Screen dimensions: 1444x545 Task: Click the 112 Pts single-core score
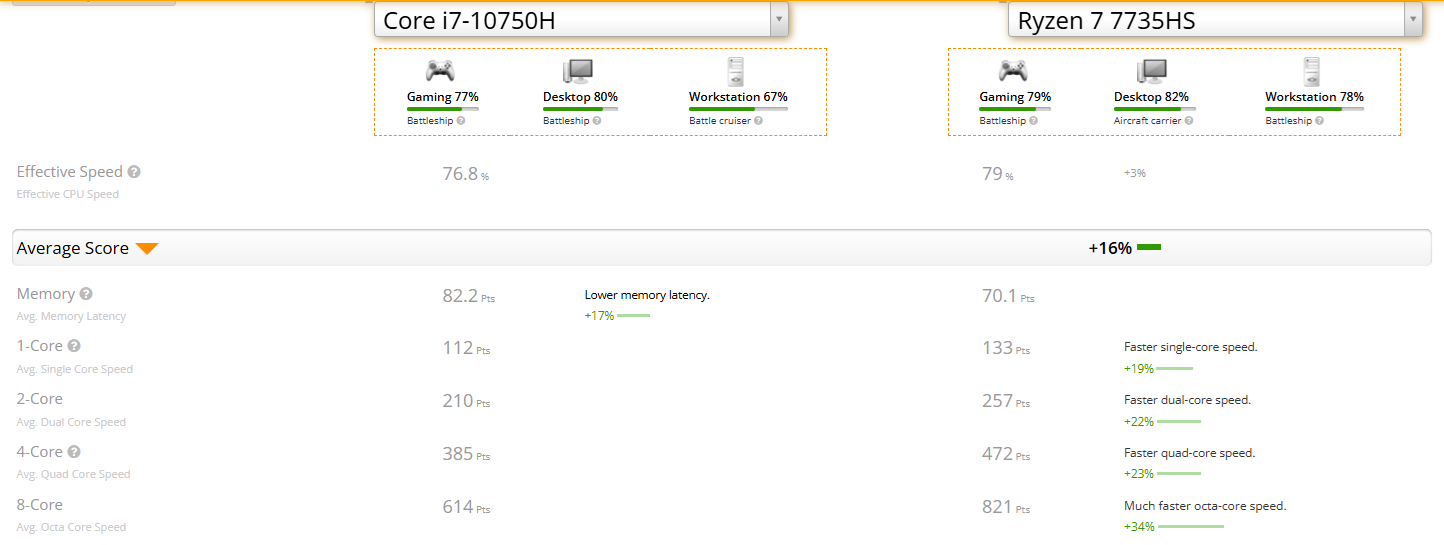pos(466,348)
